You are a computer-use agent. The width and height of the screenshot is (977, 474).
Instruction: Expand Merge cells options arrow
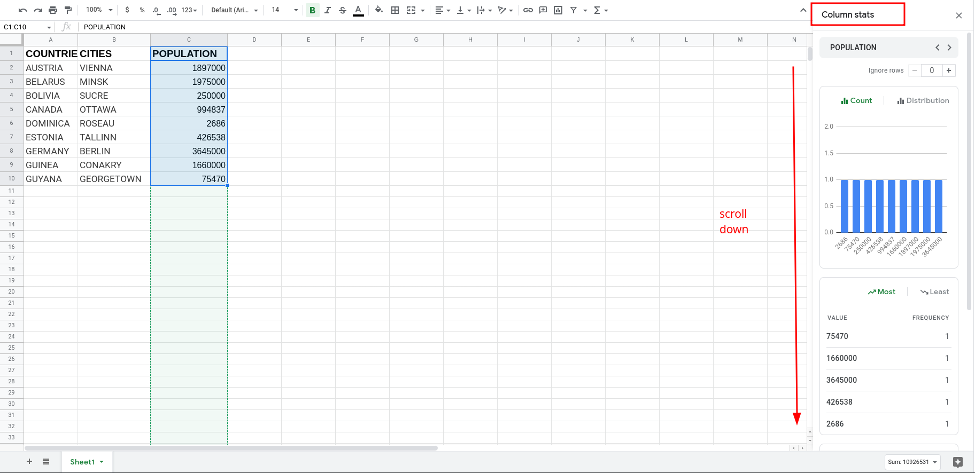pyautogui.click(x=423, y=10)
